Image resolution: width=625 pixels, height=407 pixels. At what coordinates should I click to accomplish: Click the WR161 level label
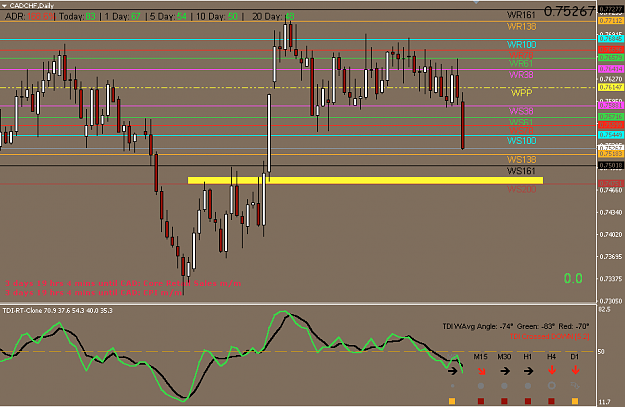click(521, 15)
